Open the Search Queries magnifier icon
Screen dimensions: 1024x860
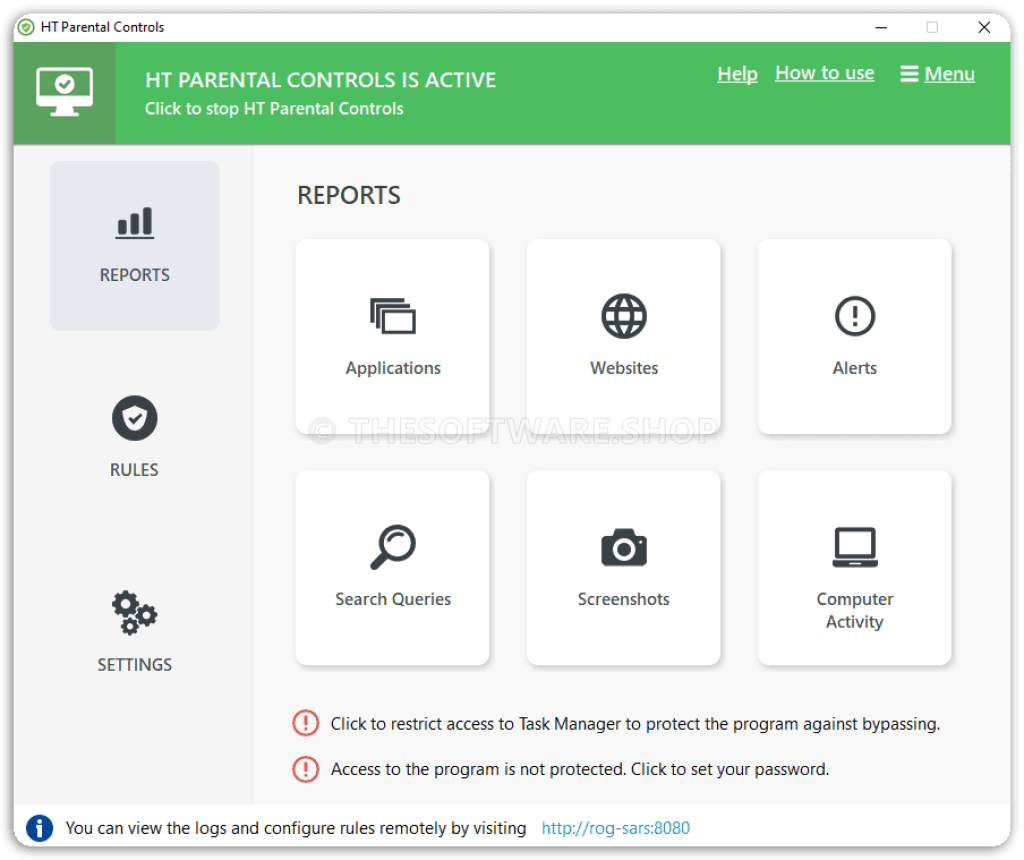pos(392,547)
